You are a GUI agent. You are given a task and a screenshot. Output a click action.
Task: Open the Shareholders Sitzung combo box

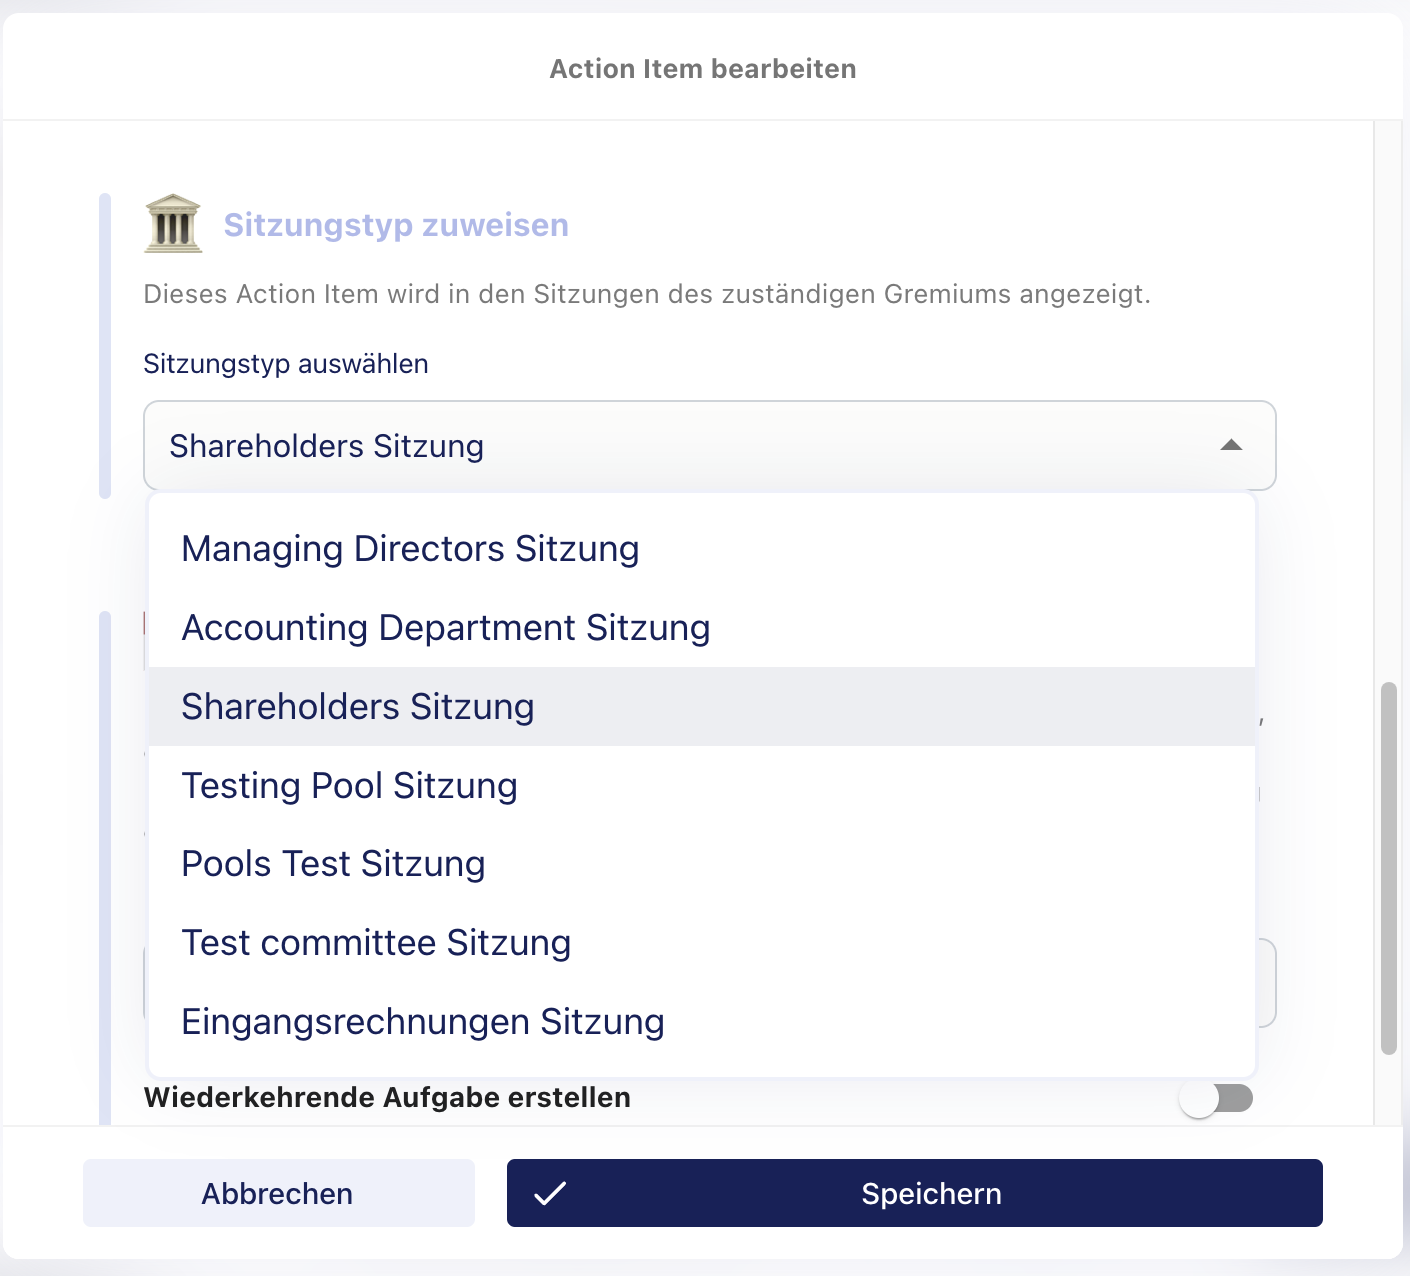(x=710, y=446)
